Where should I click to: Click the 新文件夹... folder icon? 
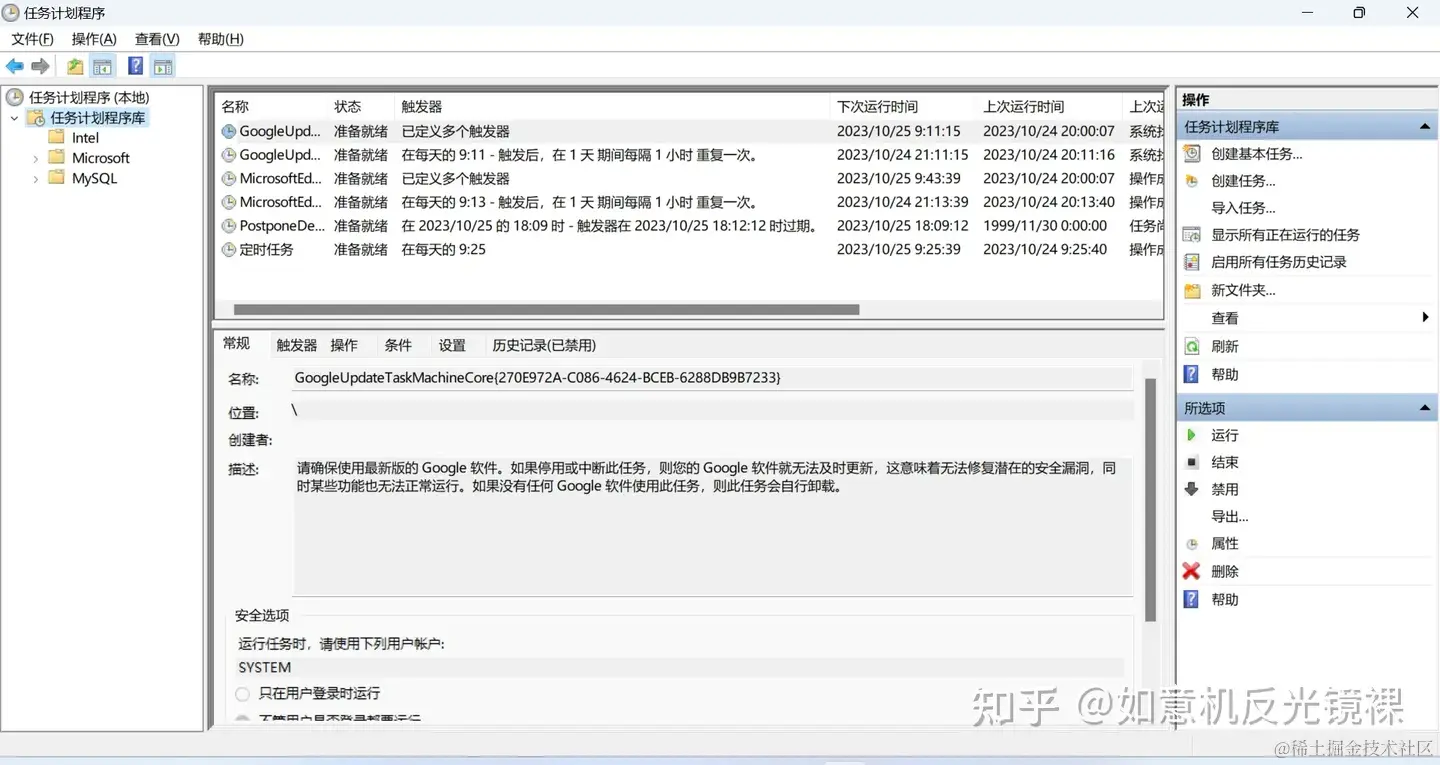1191,290
